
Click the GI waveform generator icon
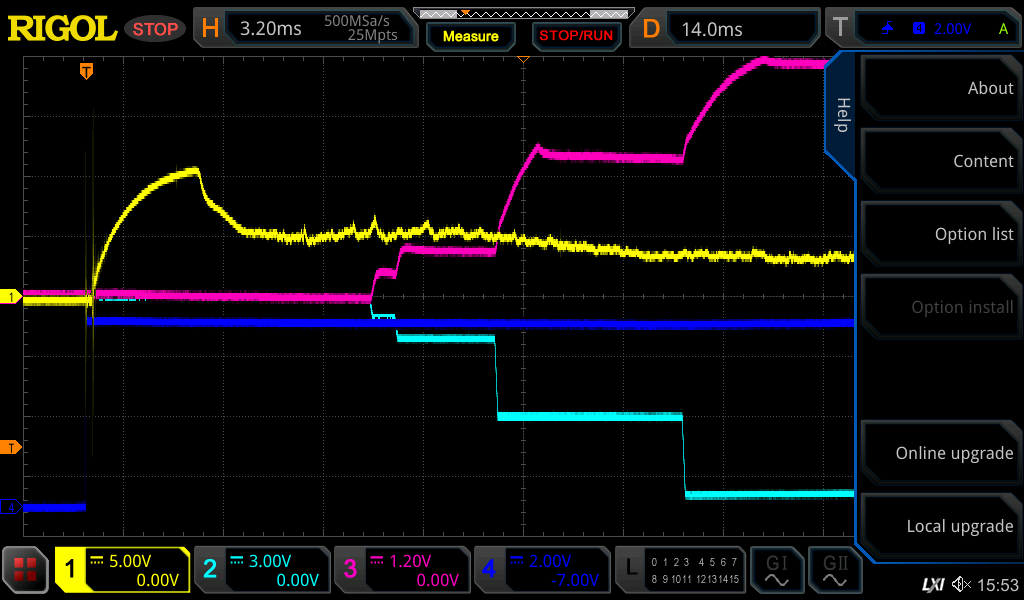click(777, 571)
